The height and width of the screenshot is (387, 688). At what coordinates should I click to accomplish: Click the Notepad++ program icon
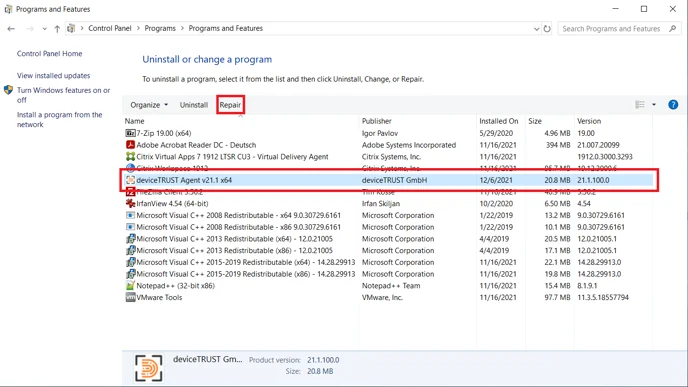[130, 286]
